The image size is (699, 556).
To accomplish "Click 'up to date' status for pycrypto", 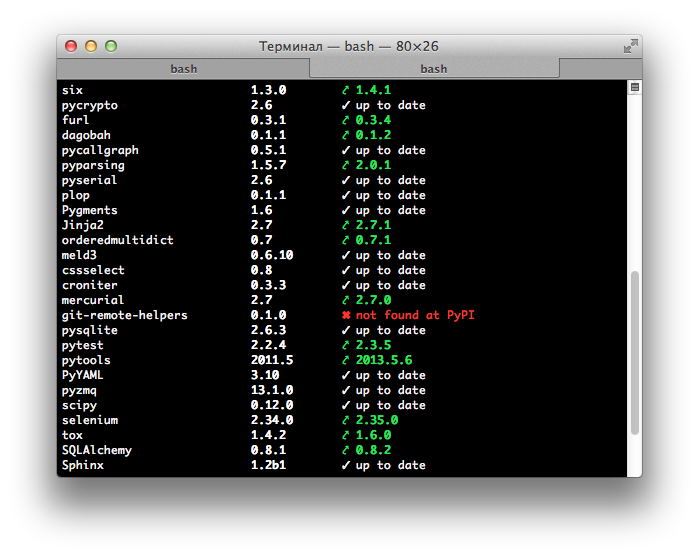I will [391, 106].
